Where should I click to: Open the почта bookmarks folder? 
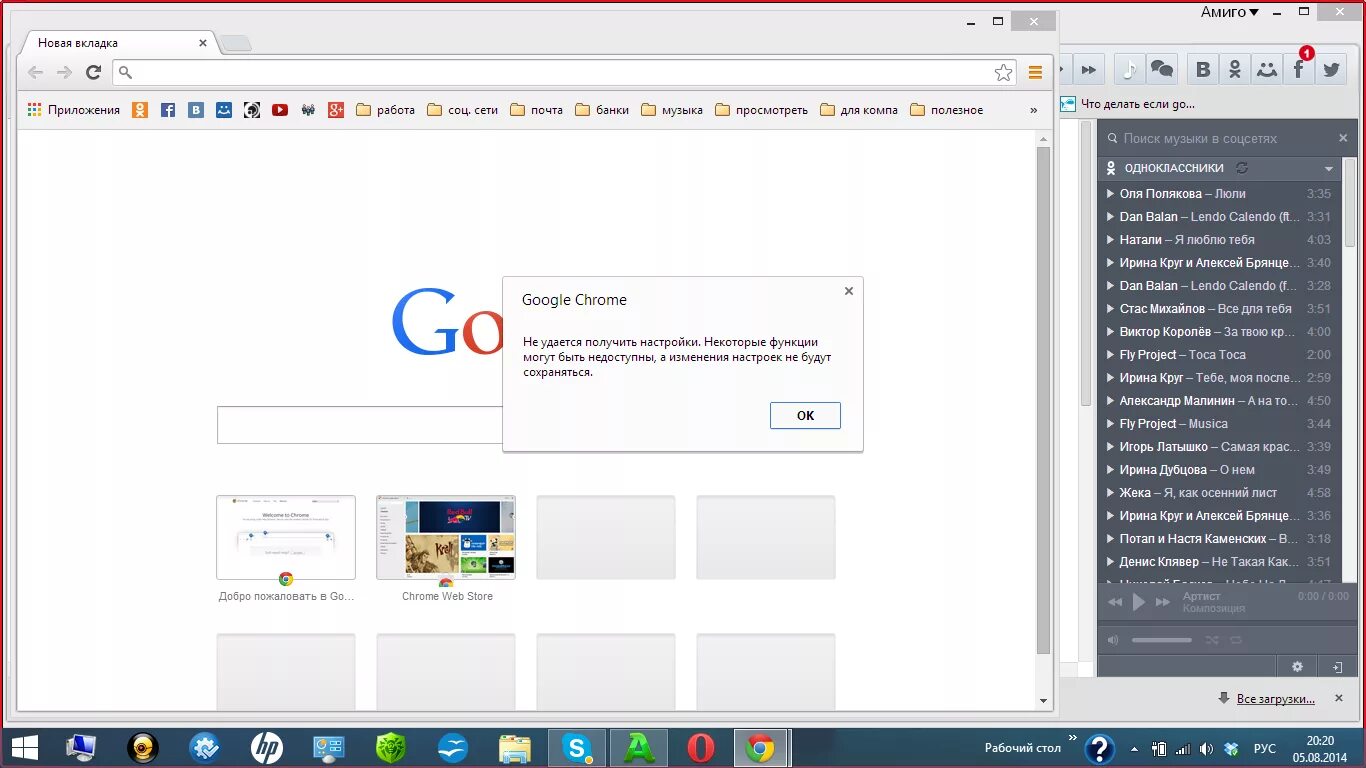[x=536, y=110]
